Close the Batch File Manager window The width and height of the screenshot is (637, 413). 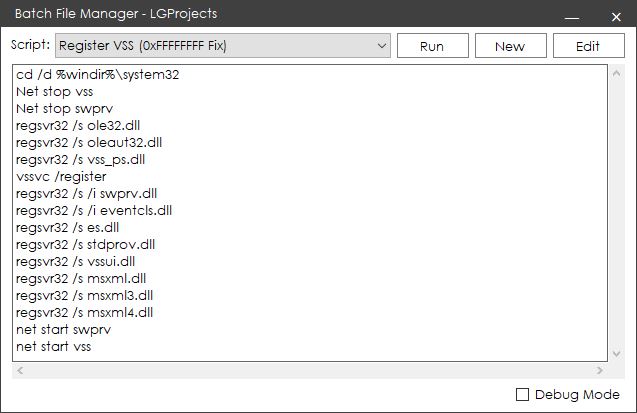point(616,17)
